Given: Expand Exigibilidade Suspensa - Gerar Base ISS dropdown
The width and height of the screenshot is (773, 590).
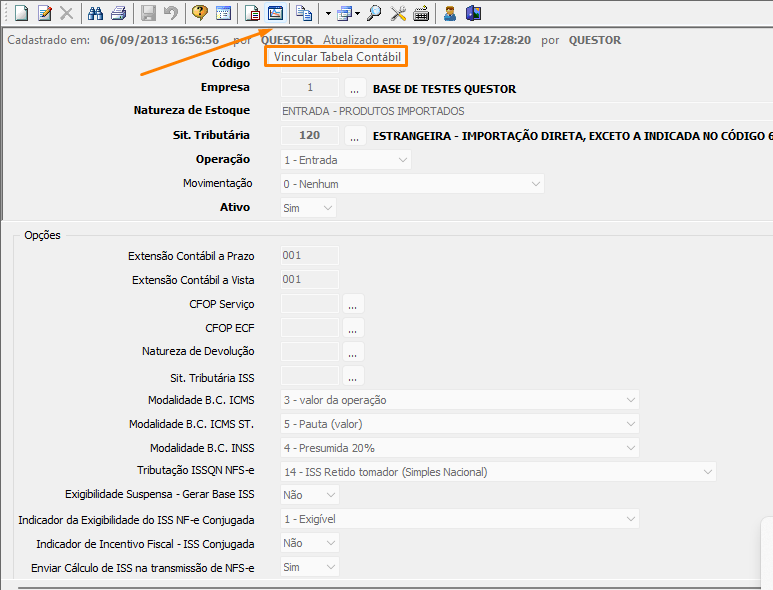Looking at the screenshot, I should click(x=330, y=495).
